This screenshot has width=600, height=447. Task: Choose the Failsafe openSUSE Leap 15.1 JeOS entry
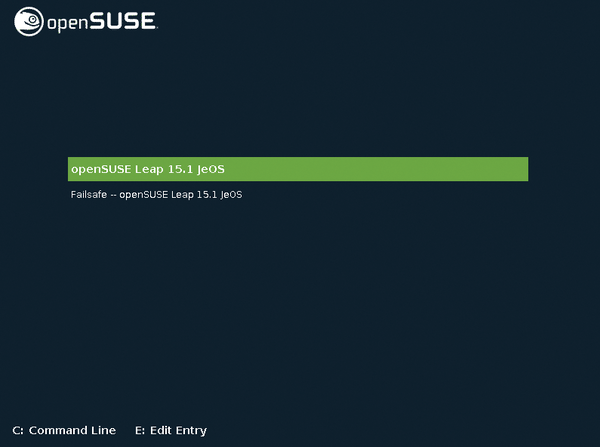coord(156,194)
